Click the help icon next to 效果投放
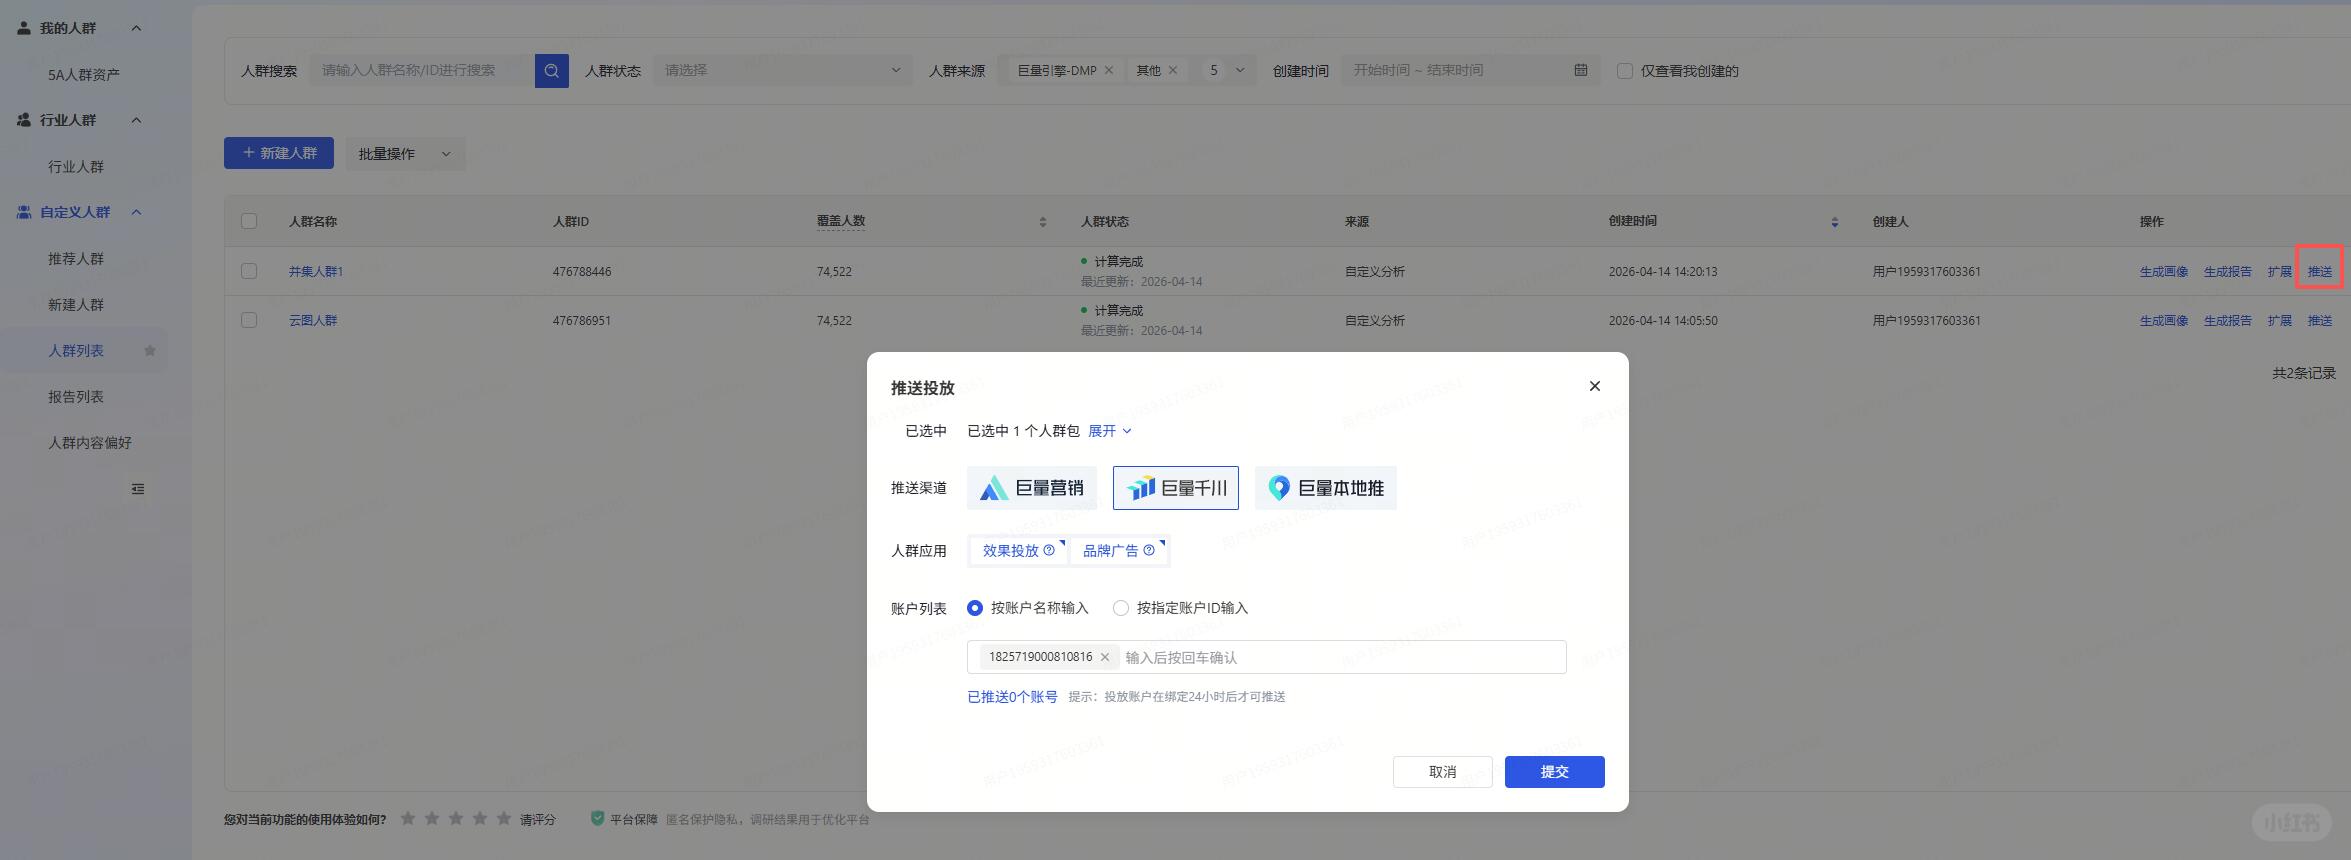Screen dimensions: 2351x860 (x=1049, y=550)
